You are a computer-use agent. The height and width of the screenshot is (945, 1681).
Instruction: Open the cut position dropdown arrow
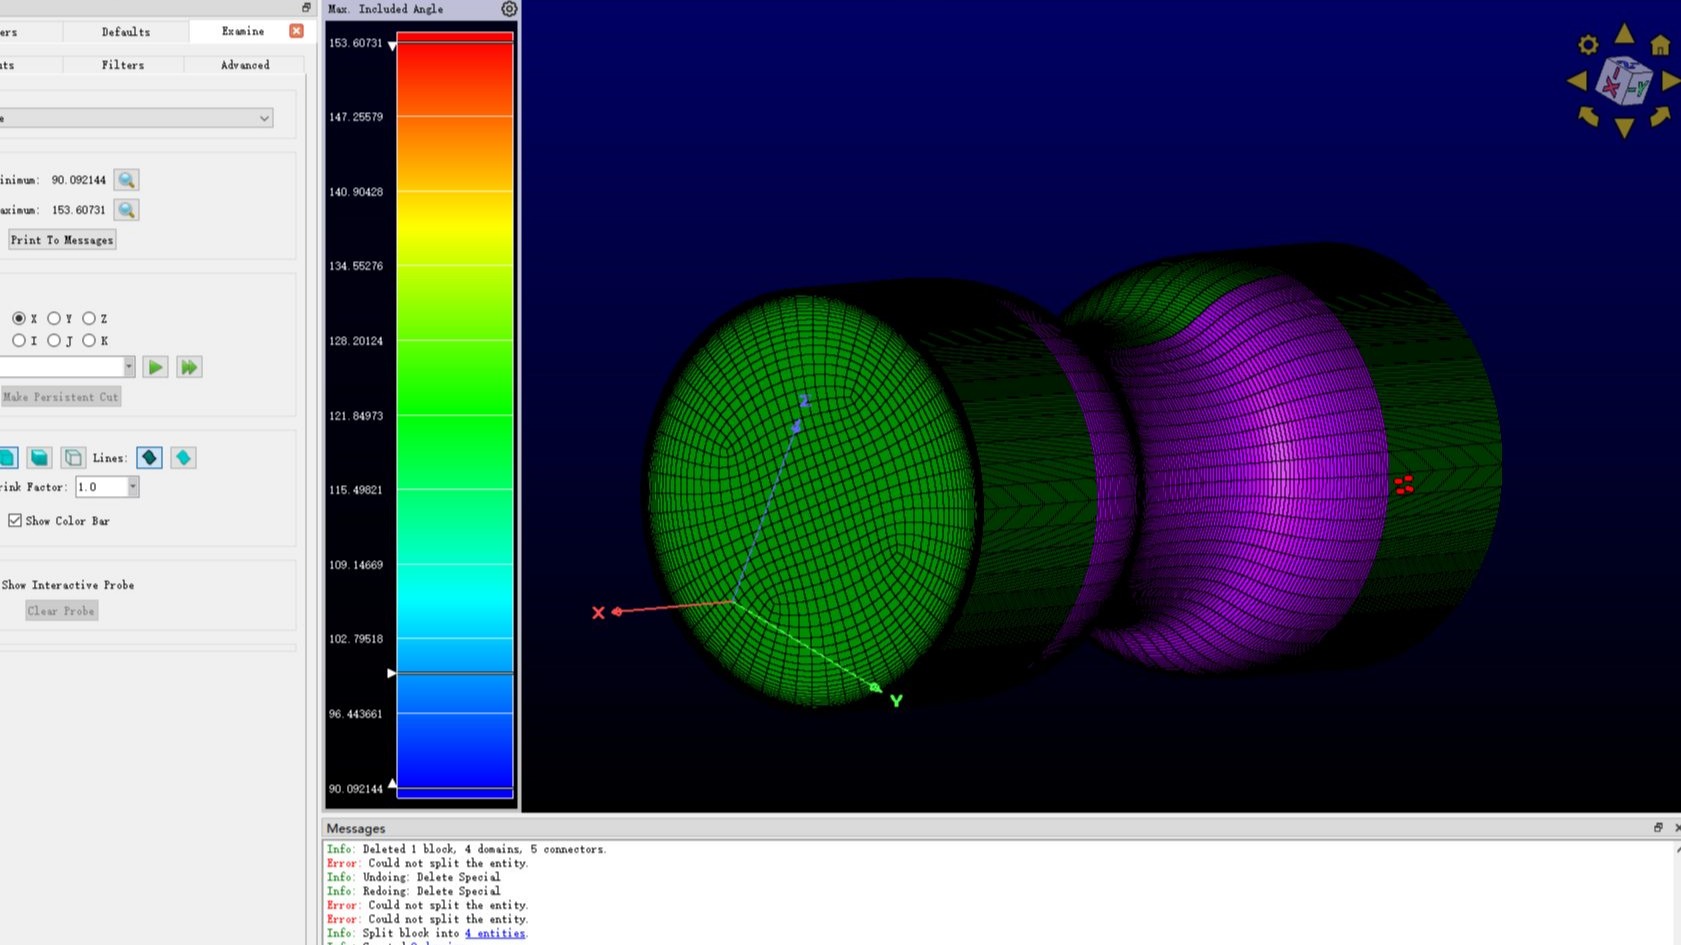tap(129, 367)
